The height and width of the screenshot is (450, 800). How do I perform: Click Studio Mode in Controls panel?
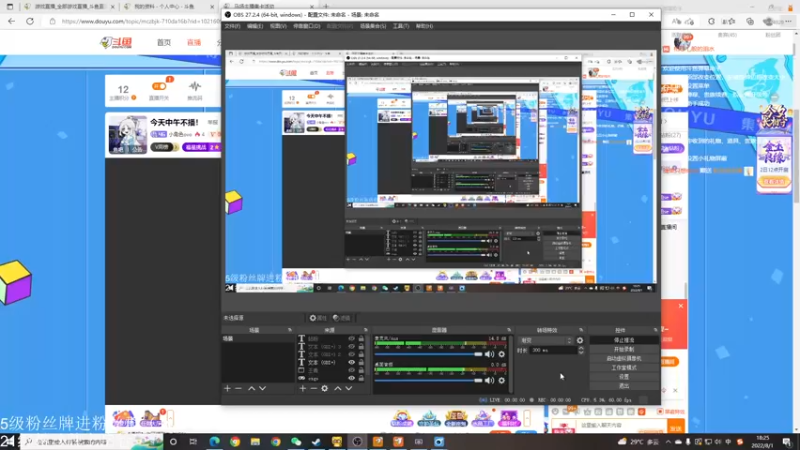[x=624, y=368]
